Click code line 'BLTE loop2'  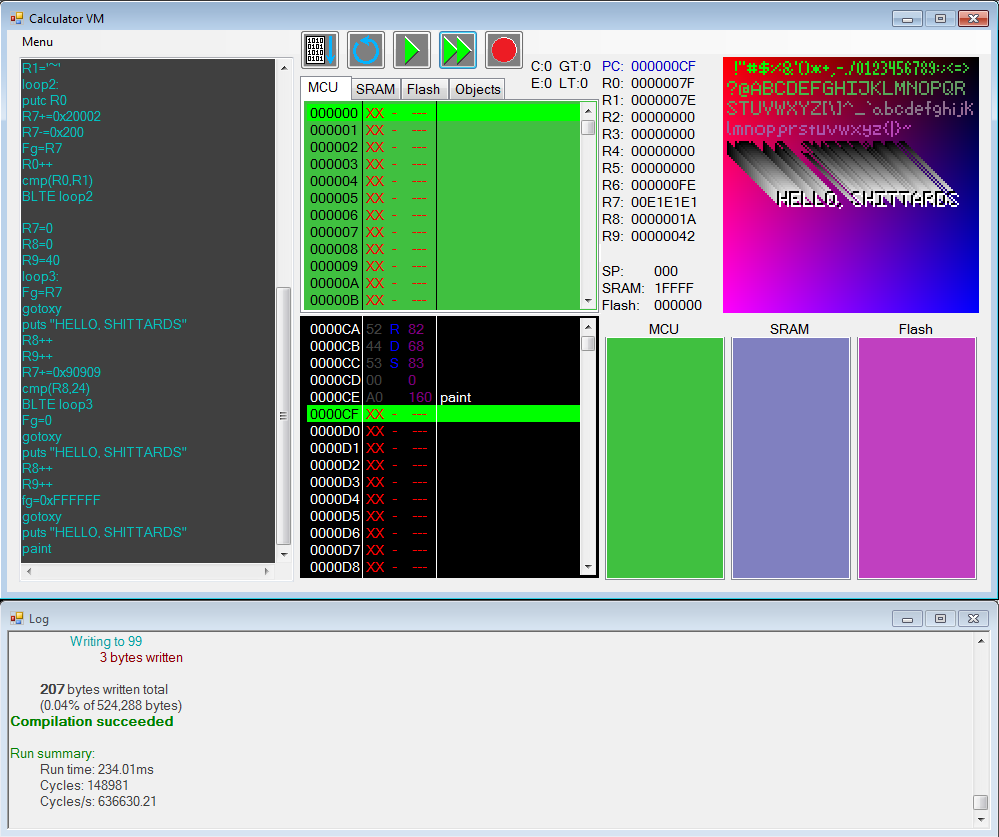click(57, 196)
